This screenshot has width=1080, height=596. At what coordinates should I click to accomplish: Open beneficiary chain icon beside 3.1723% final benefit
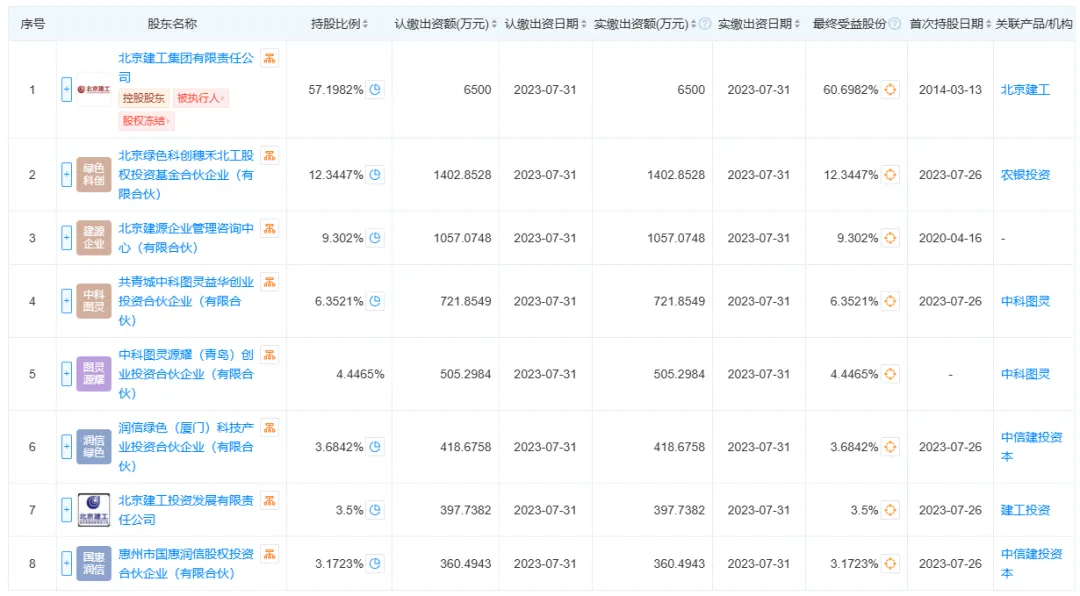[x=890, y=564]
